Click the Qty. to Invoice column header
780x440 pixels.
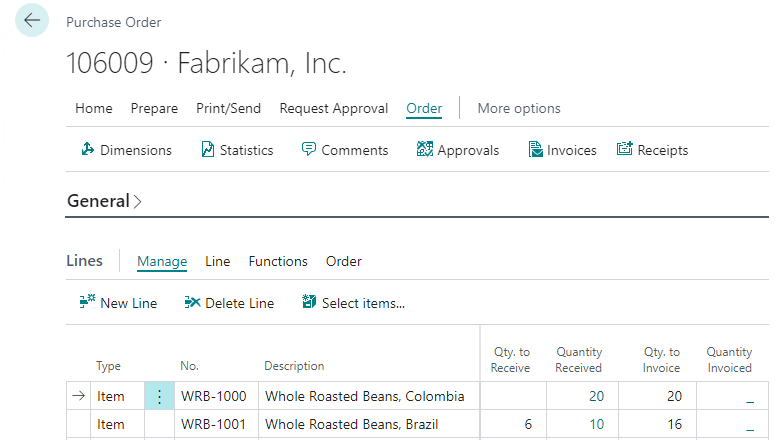[x=662, y=360]
